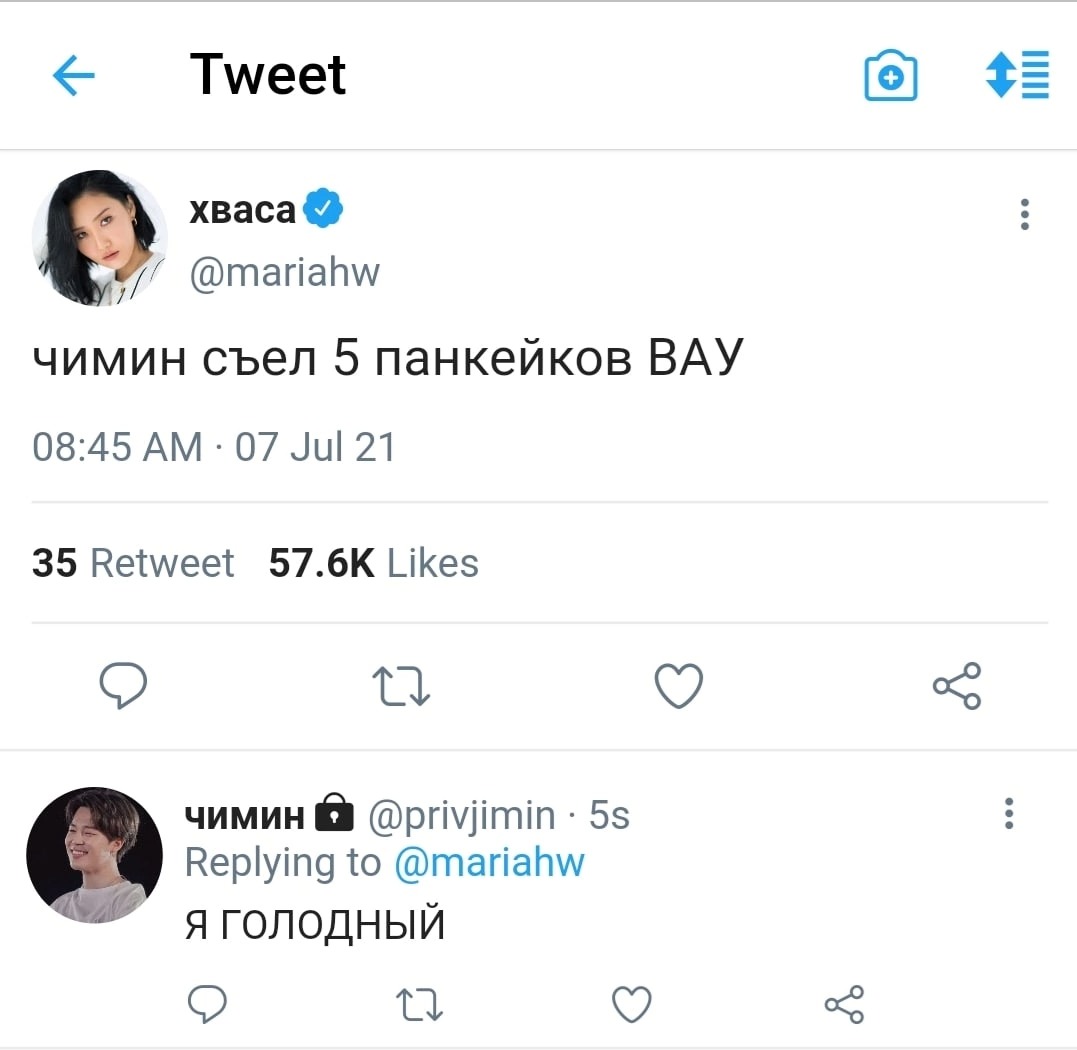Share the main tweet
The width and height of the screenshot is (1077, 1050).
957,686
